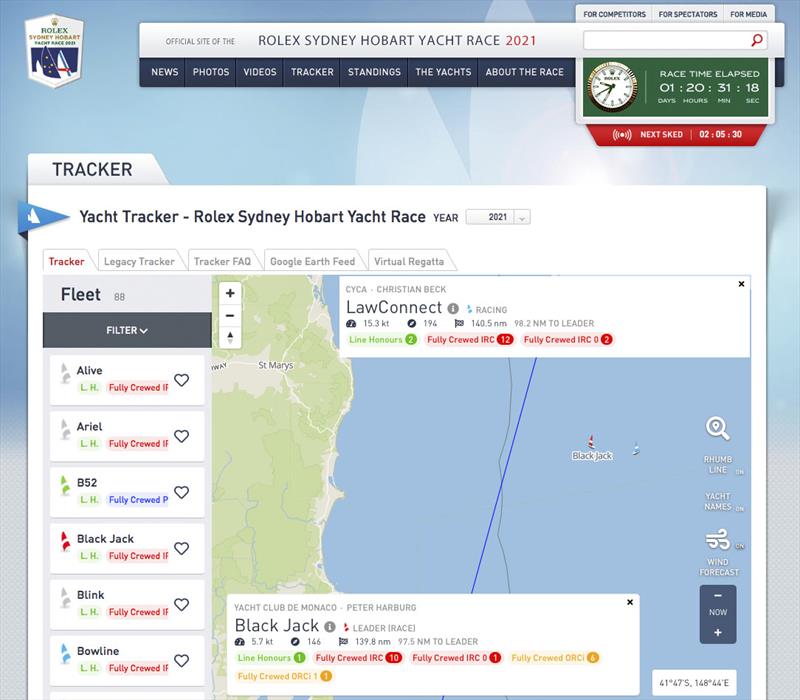Click the map coordinates readout
This screenshot has width=800, height=700.
click(x=694, y=683)
